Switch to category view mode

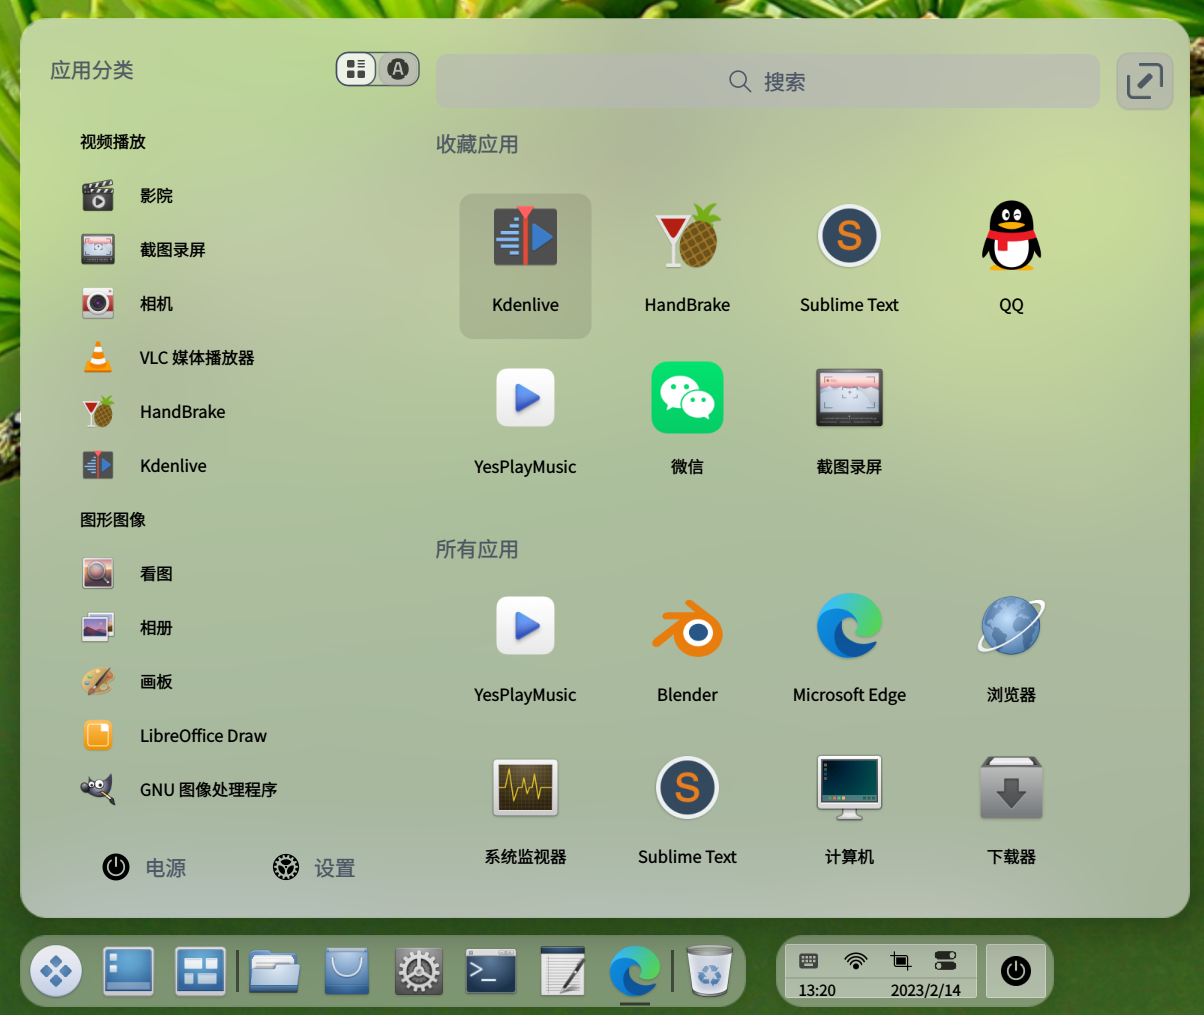(x=356, y=69)
